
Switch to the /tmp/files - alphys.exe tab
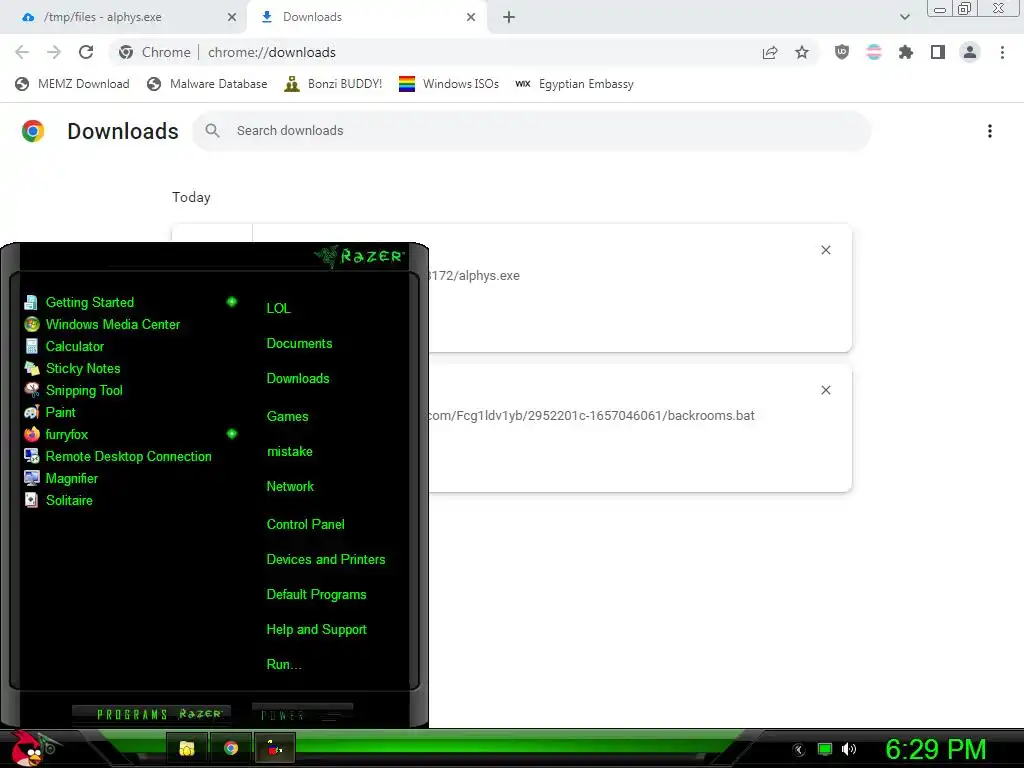124,17
